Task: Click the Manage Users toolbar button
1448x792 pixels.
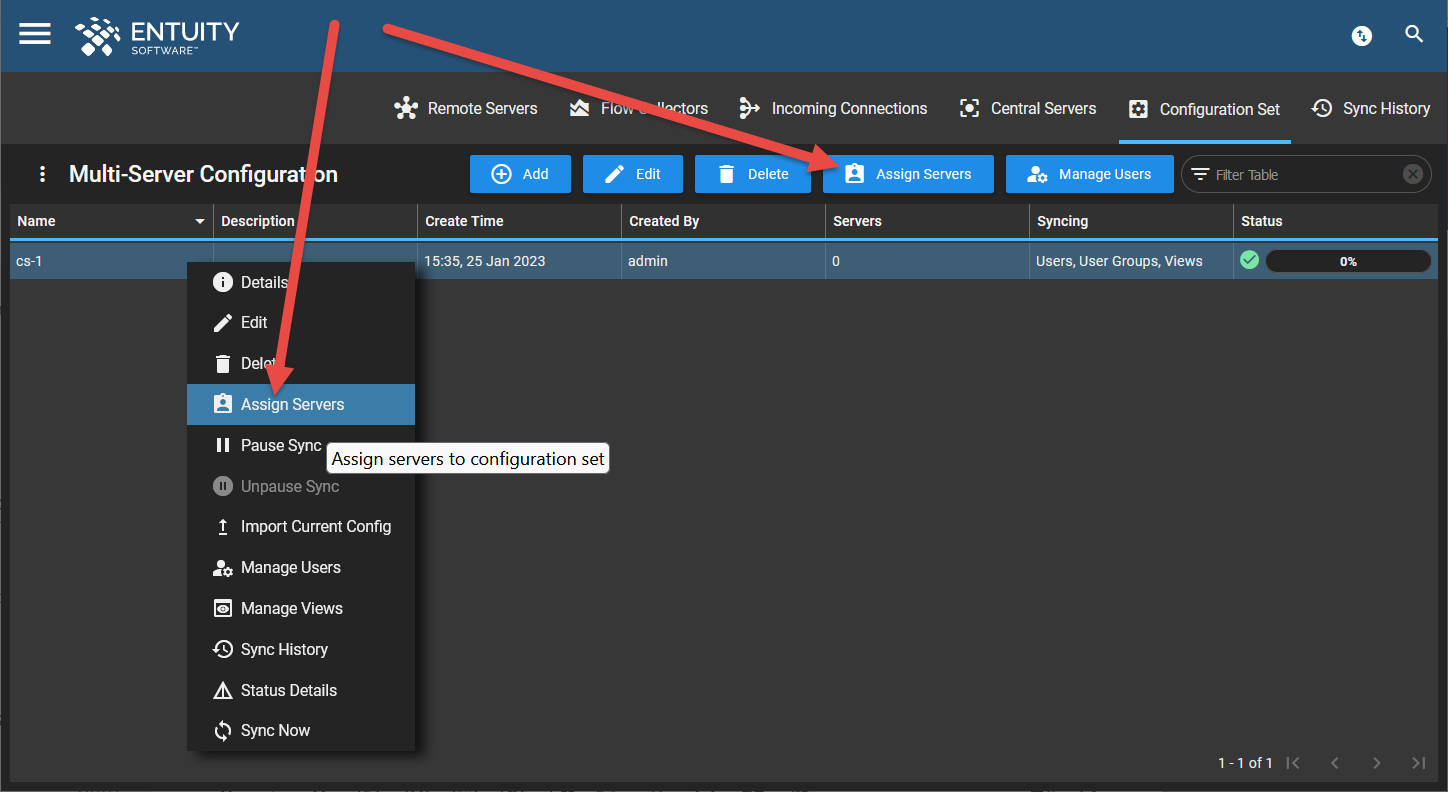Action: [x=1090, y=174]
